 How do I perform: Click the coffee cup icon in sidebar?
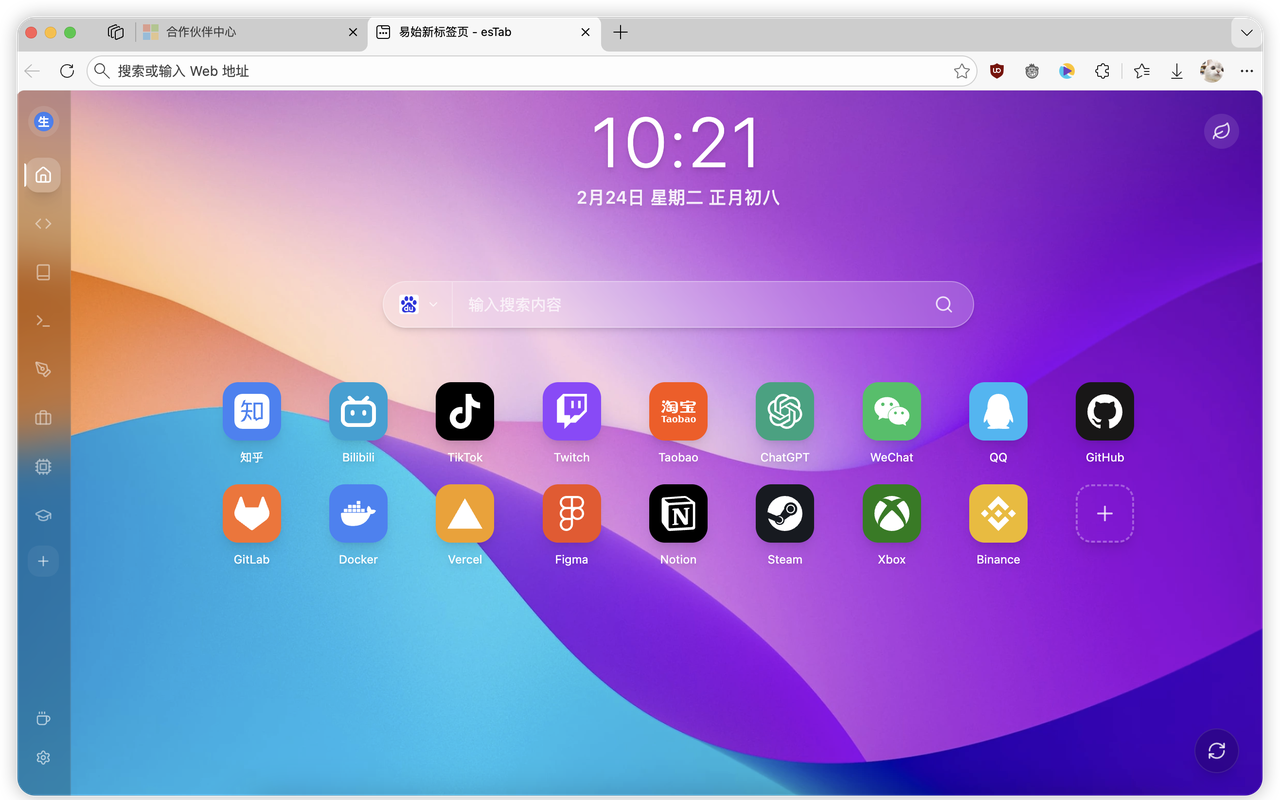point(43,719)
